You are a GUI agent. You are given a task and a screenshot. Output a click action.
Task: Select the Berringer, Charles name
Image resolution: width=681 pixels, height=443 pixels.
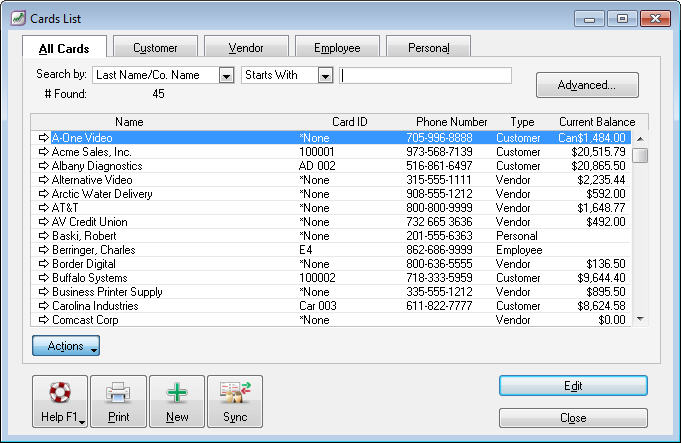(94, 250)
